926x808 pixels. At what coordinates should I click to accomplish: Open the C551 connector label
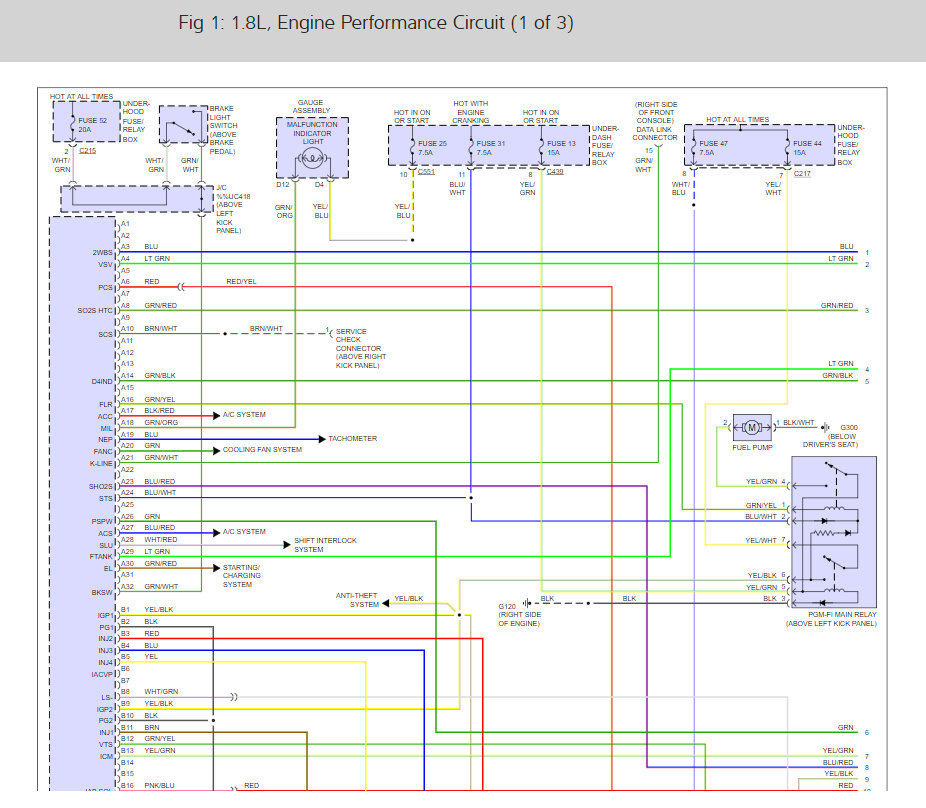(427, 172)
